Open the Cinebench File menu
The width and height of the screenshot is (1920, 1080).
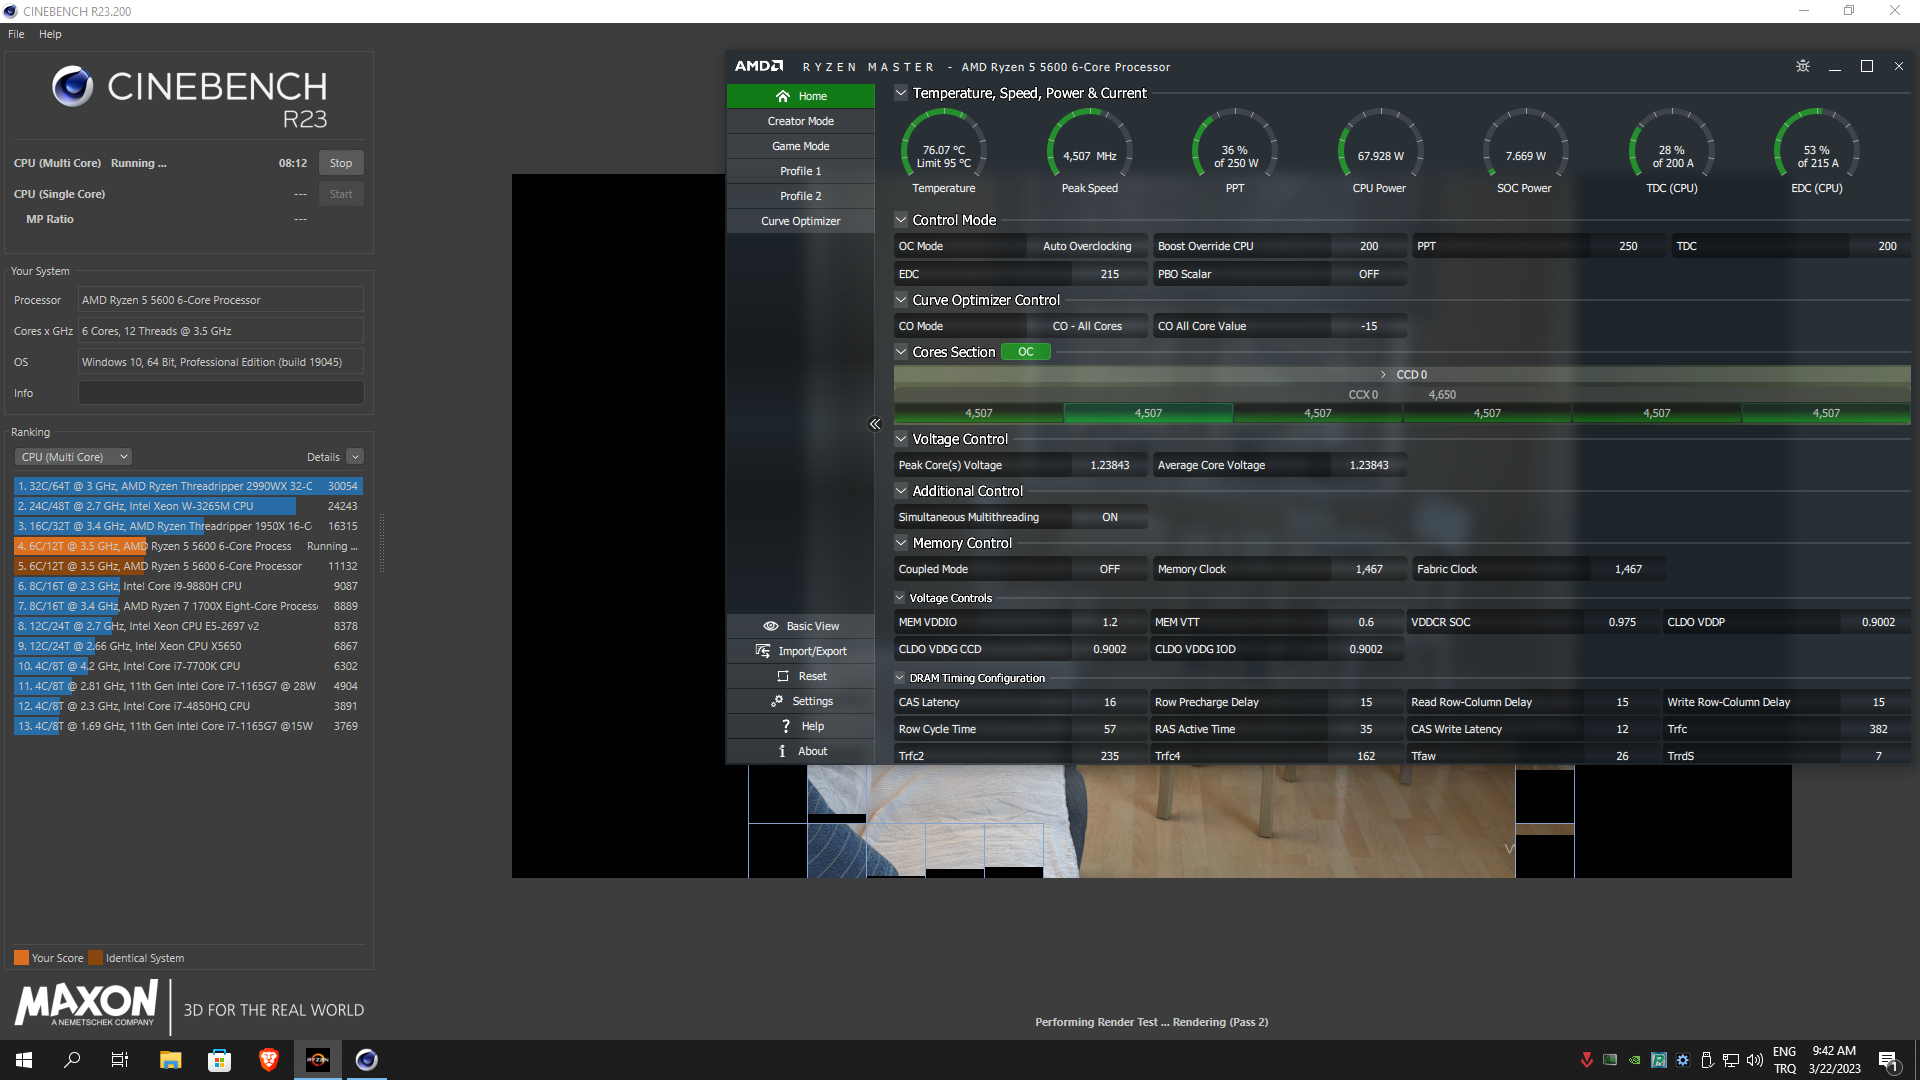point(16,34)
